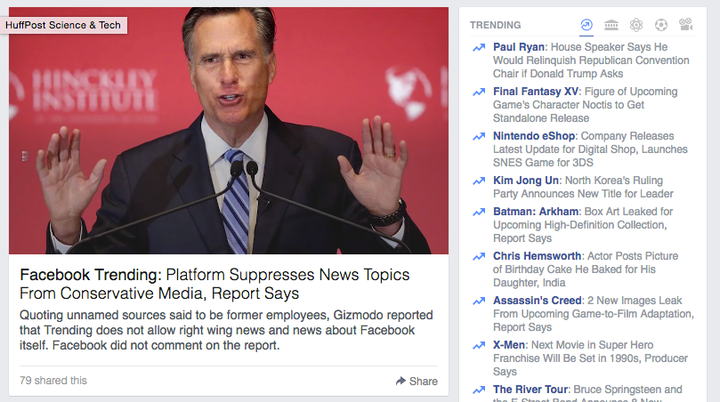Click '2 New Images Leak From Upcoming' text

[x=593, y=314]
